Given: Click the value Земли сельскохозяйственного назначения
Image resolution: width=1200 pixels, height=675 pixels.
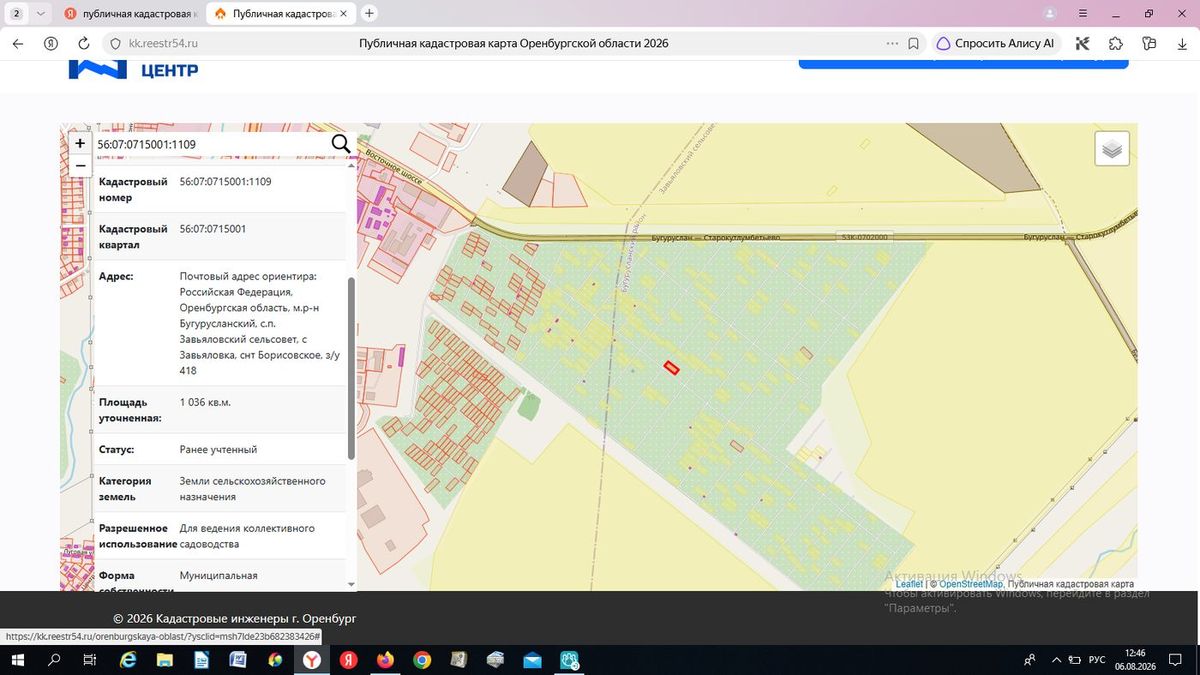Looking at the screenshot, I should (x=252, y=489).
